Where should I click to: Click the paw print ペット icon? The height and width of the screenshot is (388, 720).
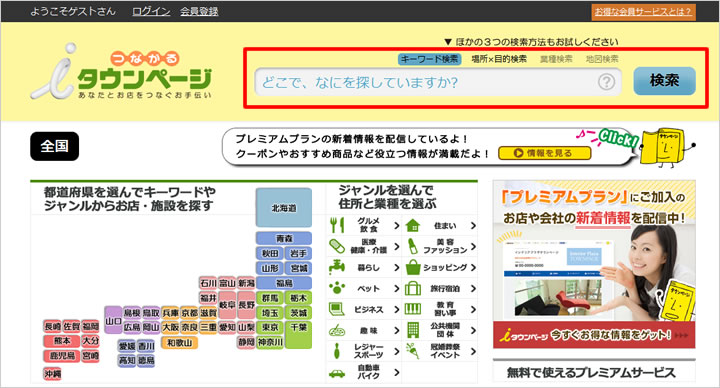click(337, 288)
